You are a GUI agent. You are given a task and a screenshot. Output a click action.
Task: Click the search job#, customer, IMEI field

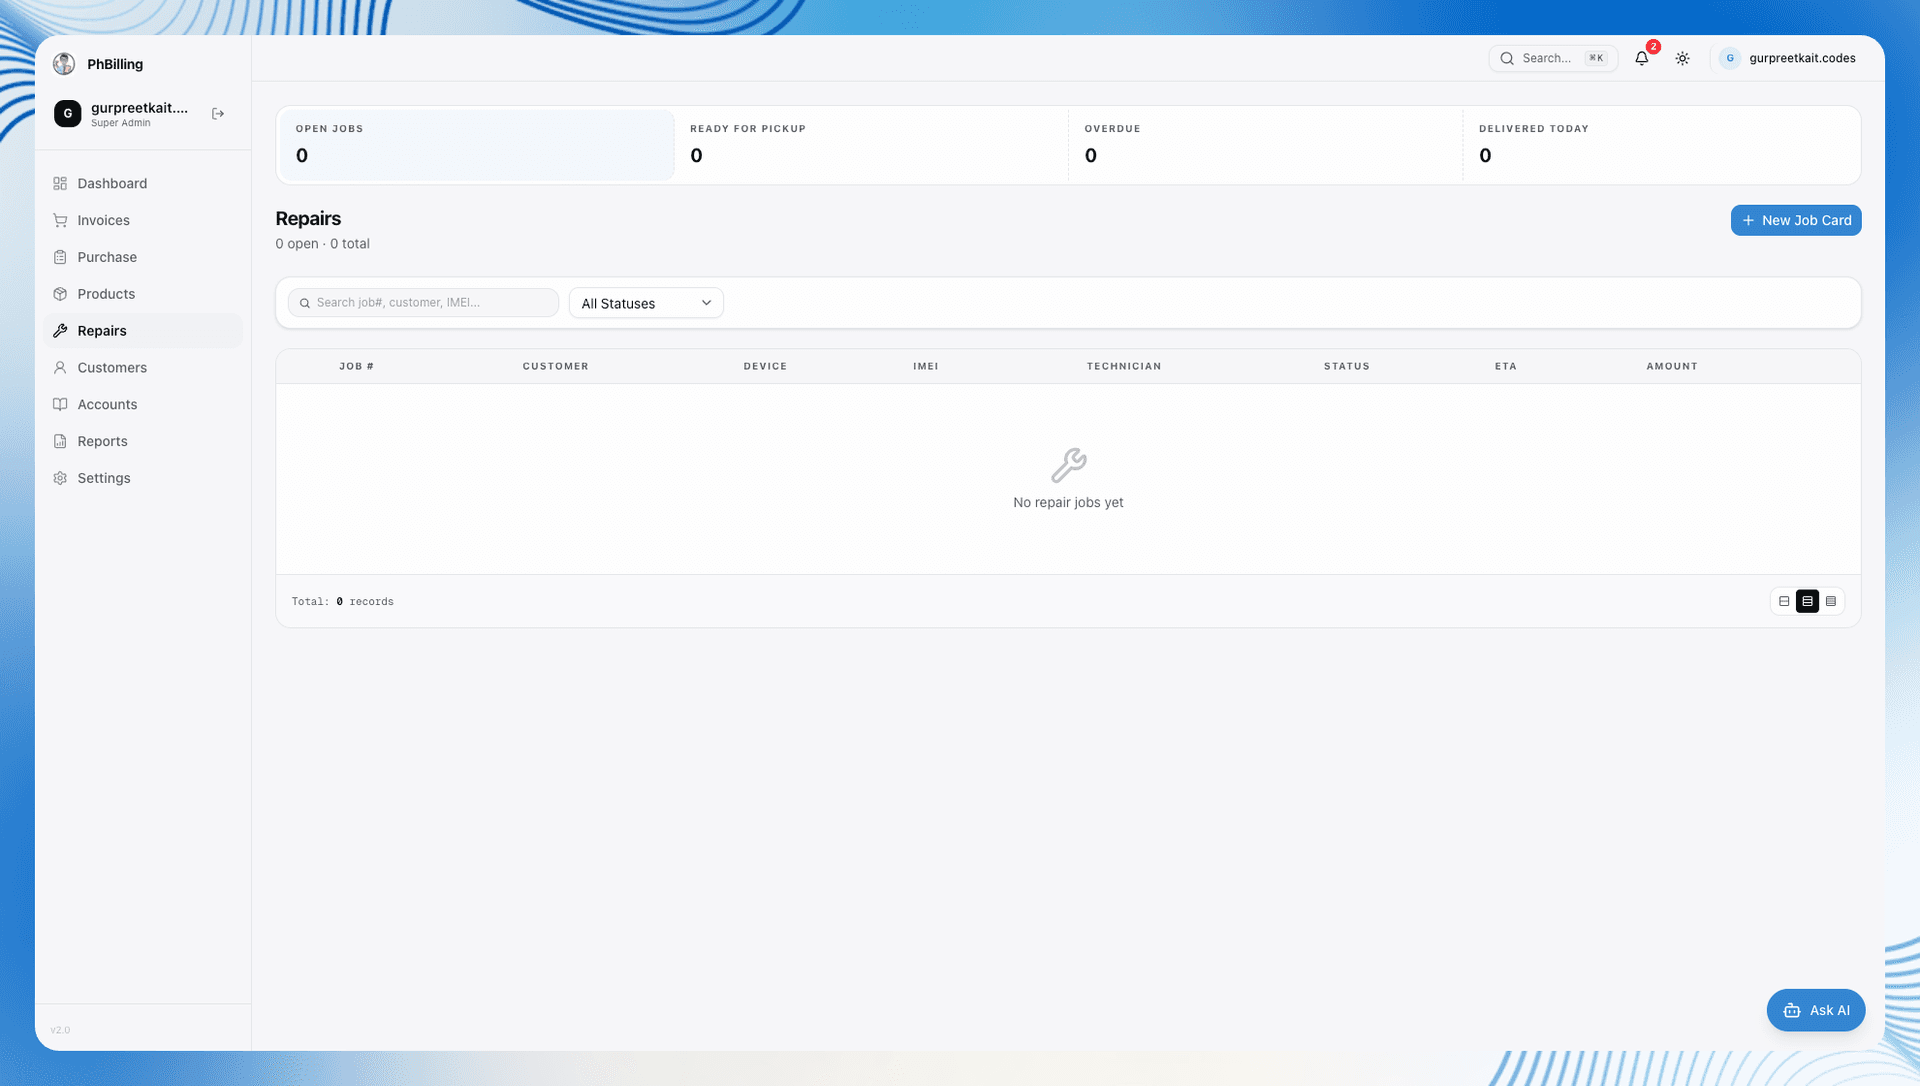tap(423, 303)
